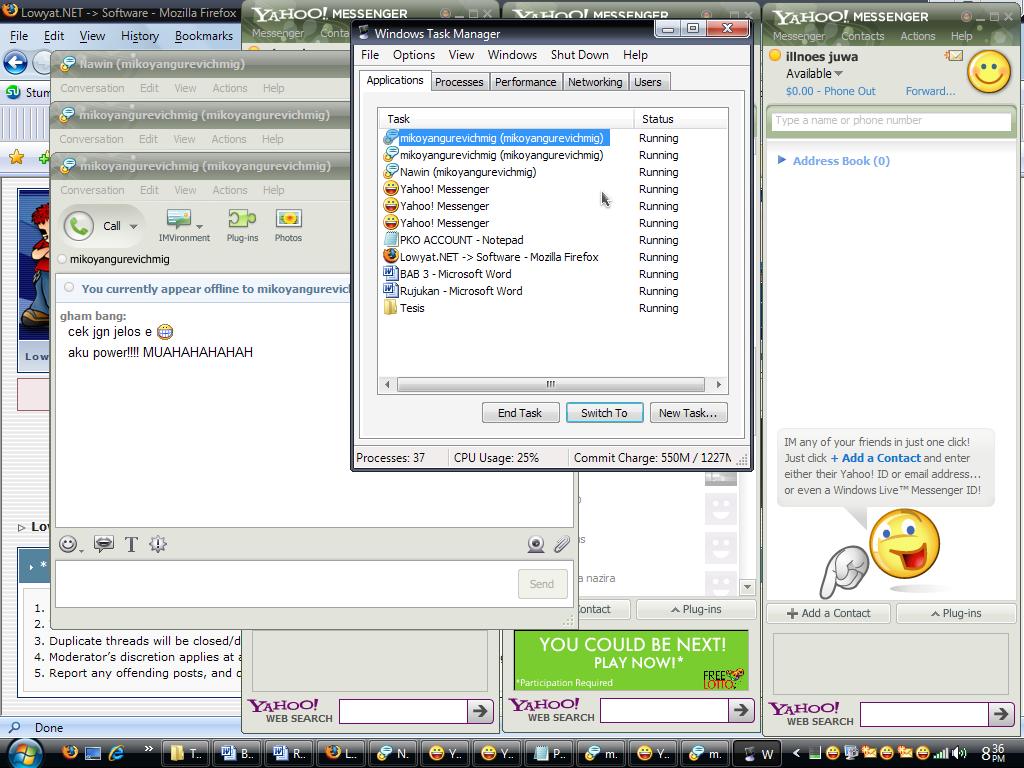This screenshot has width=1024, height=768.
Task: Expand Plug-ins in middle Yahoo Messenger window
Action: [x=696, y=609]
